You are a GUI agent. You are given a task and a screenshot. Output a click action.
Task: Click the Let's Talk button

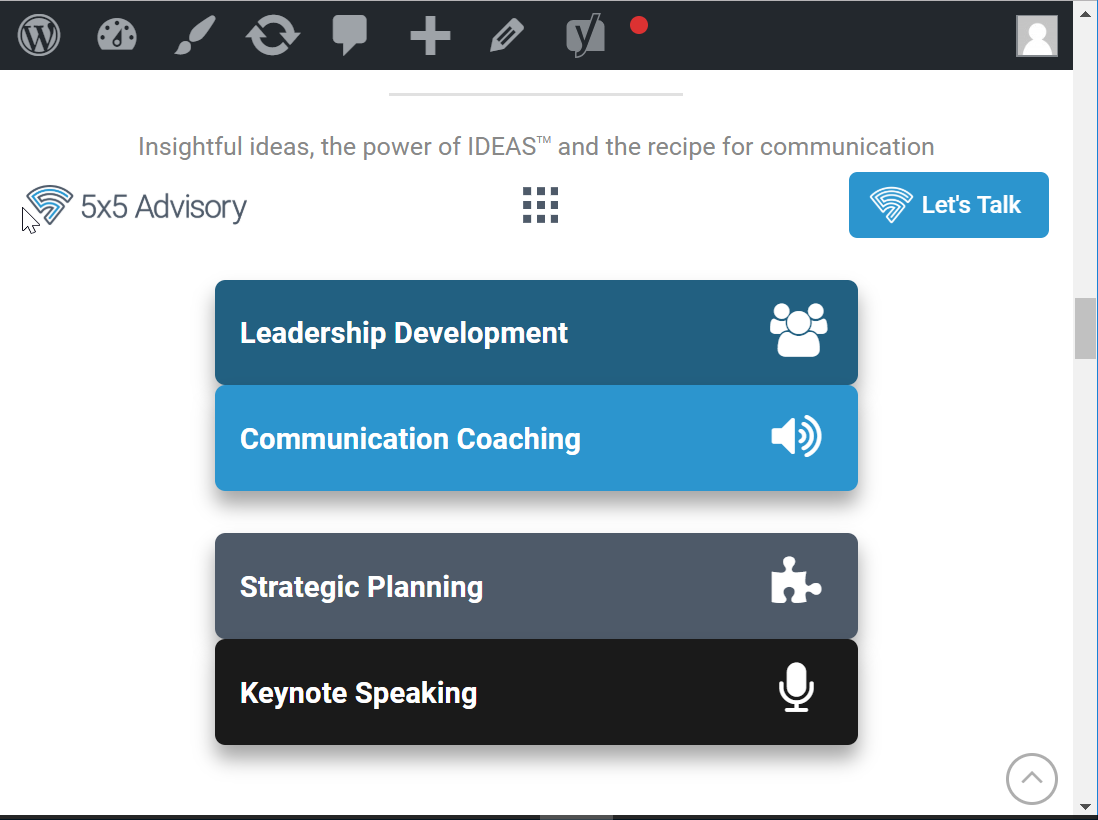coord(948,205)
